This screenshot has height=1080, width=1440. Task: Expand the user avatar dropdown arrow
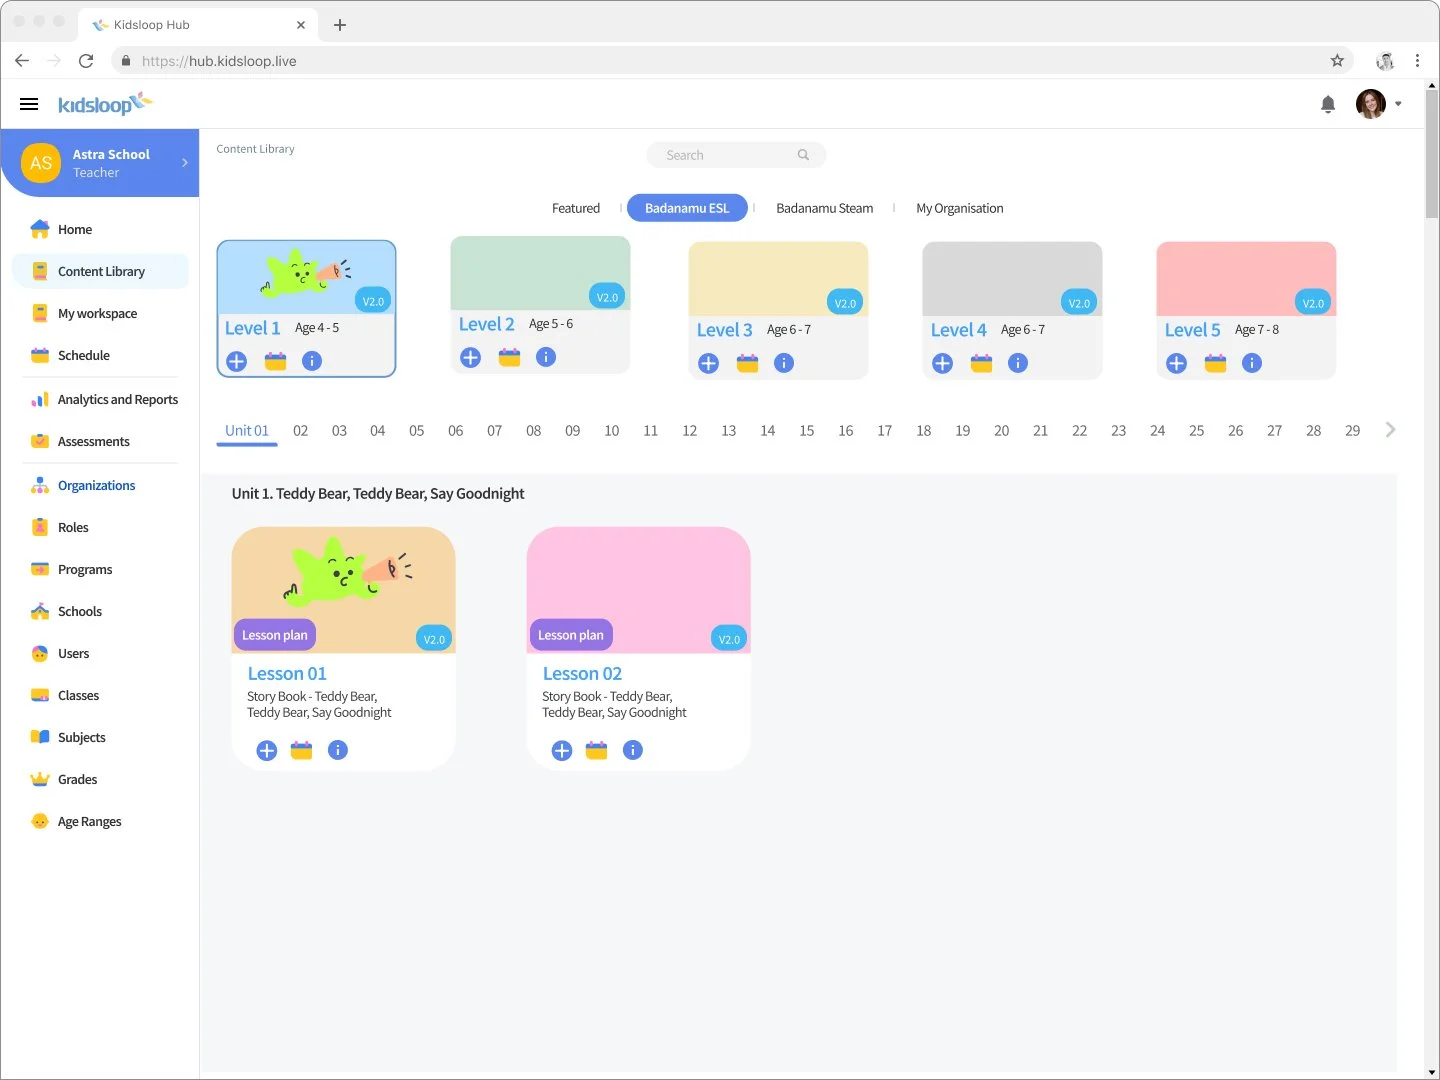click(x=1398, y=104)
